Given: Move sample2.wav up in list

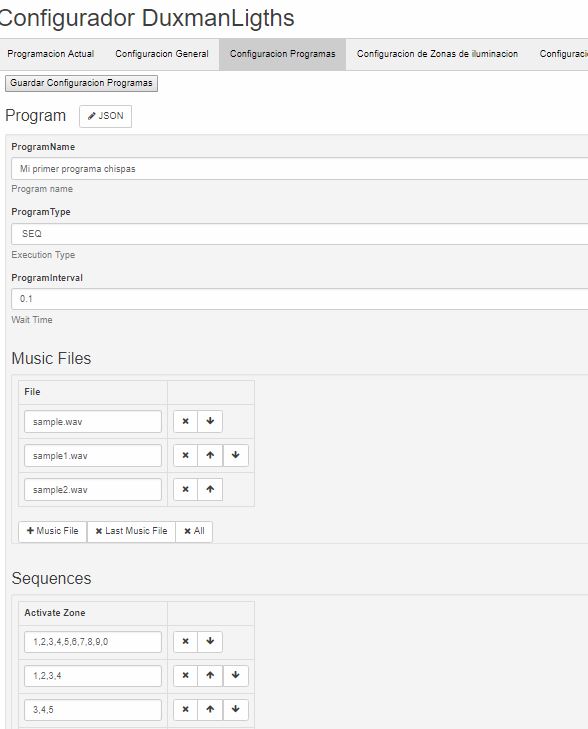Looking at the screenshot, I should click(x=210, y=489).
